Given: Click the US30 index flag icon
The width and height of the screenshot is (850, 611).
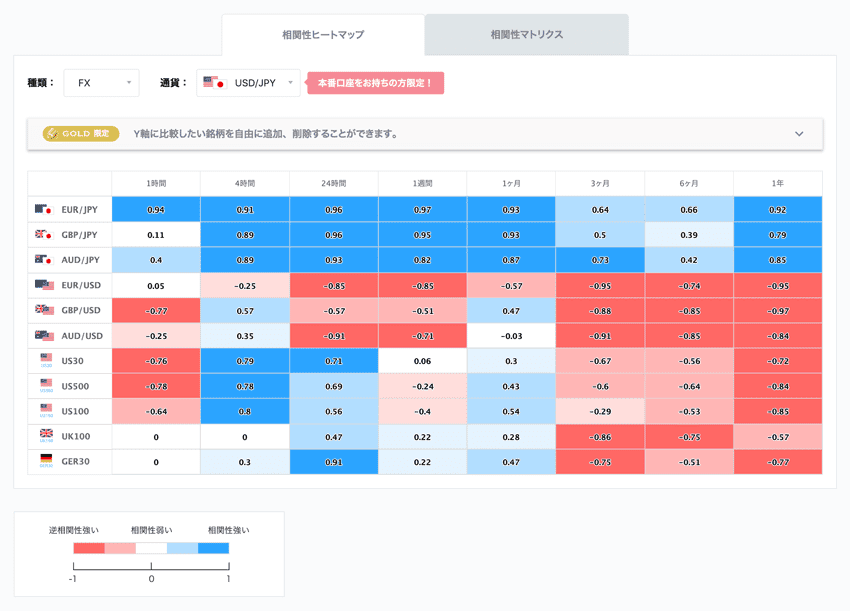Looking at the screenshot, I should point(46,359).
